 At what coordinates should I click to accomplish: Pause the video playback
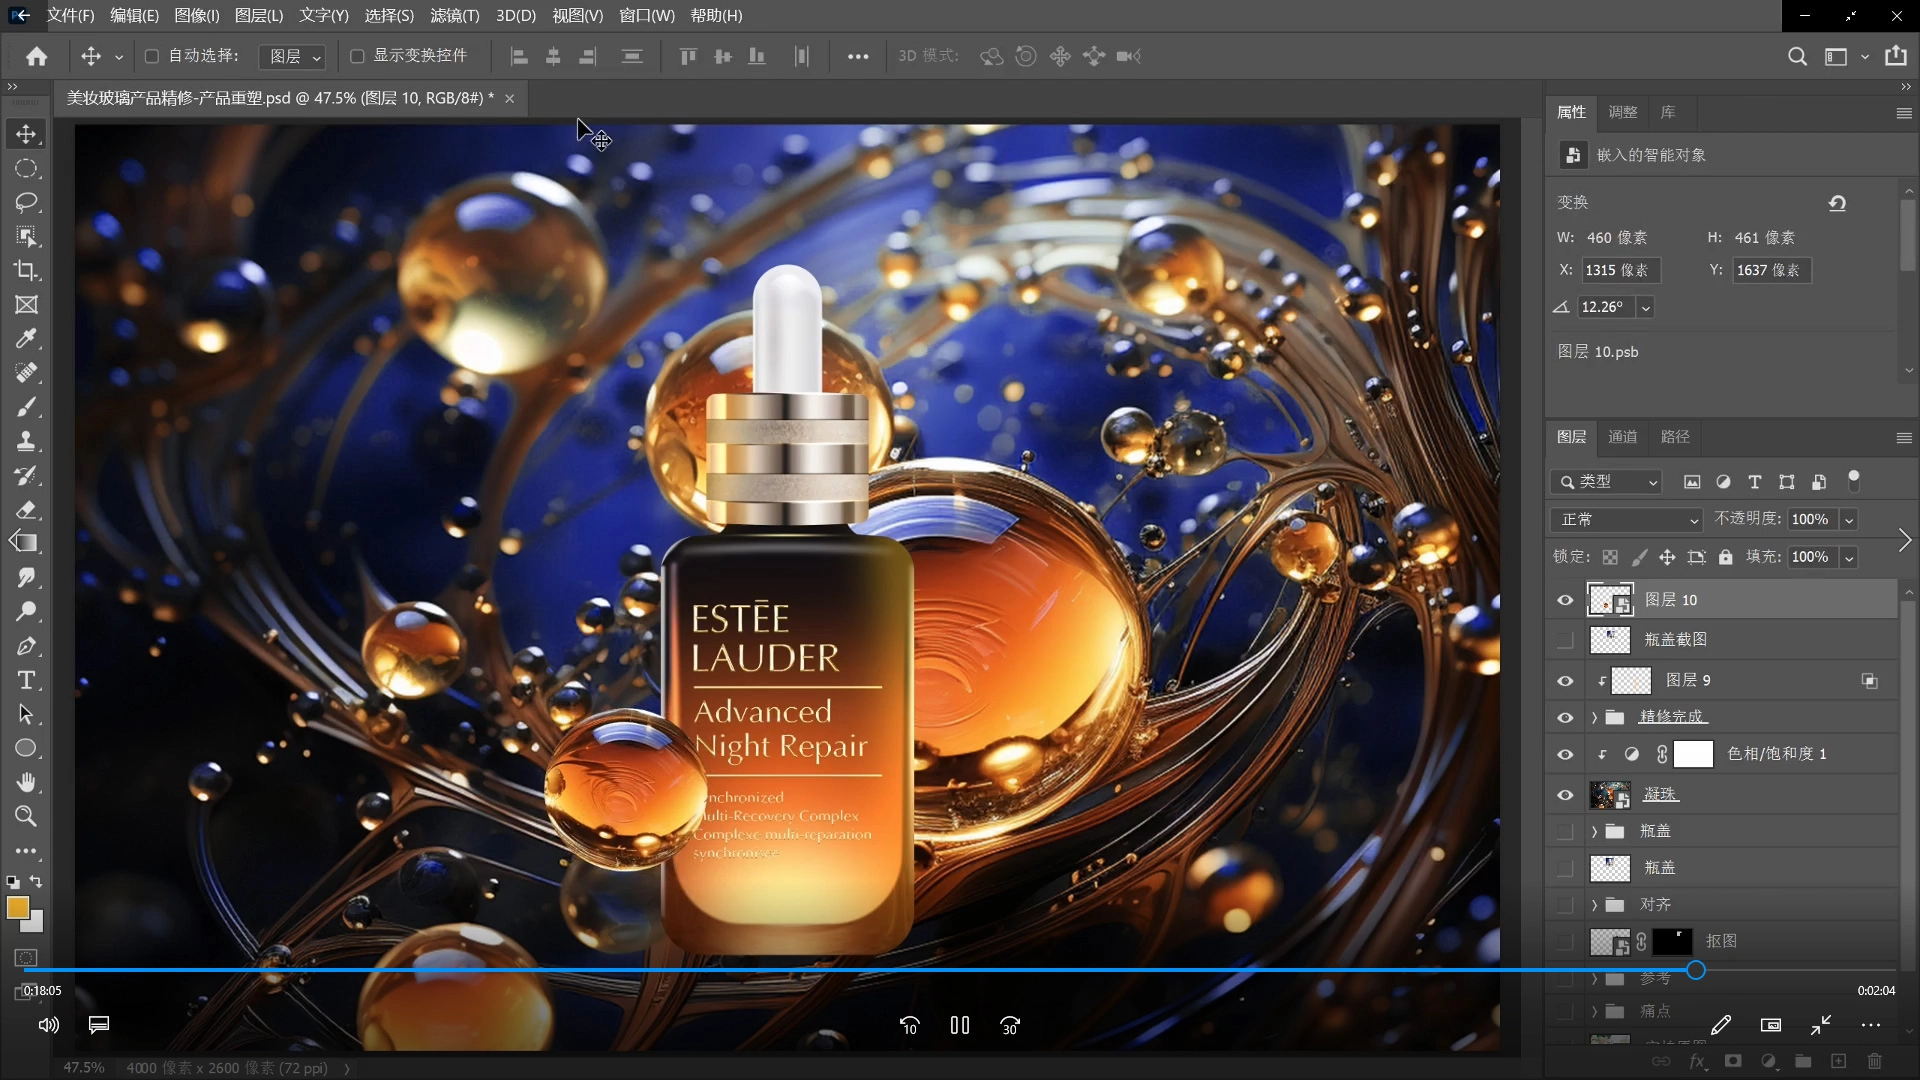coord(959,1025)
